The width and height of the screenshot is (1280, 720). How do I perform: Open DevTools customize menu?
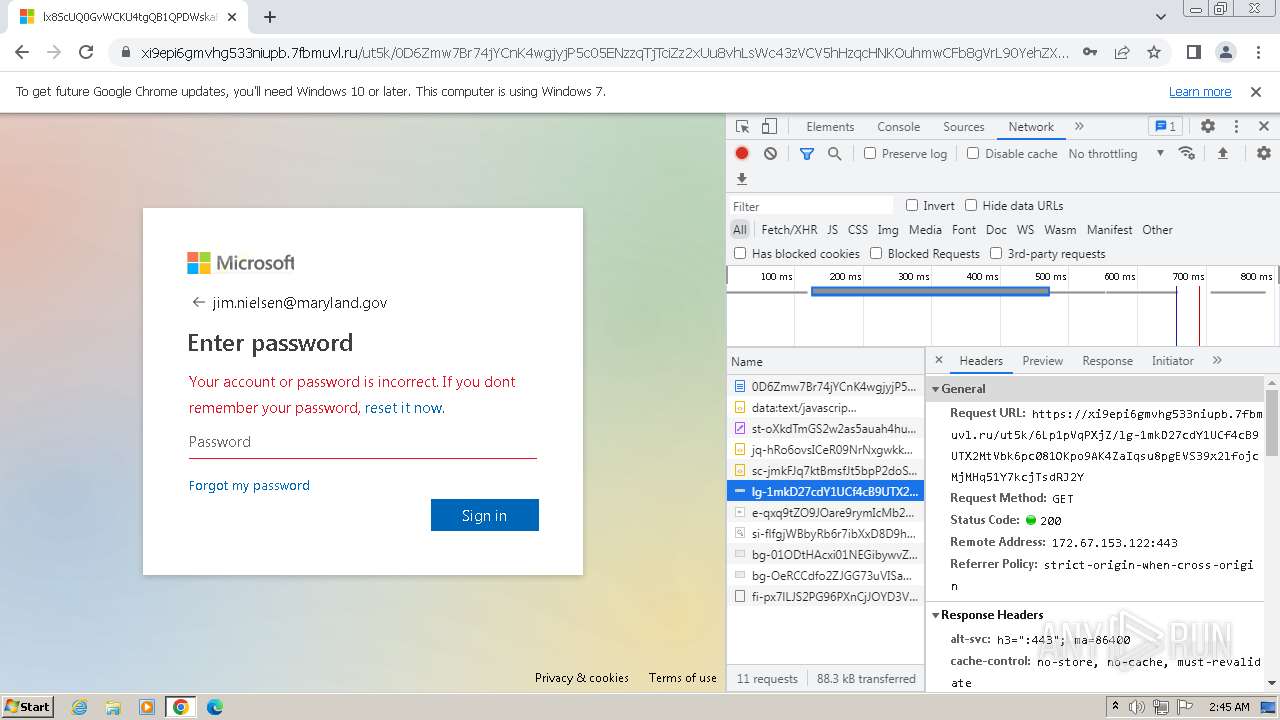1236,127
